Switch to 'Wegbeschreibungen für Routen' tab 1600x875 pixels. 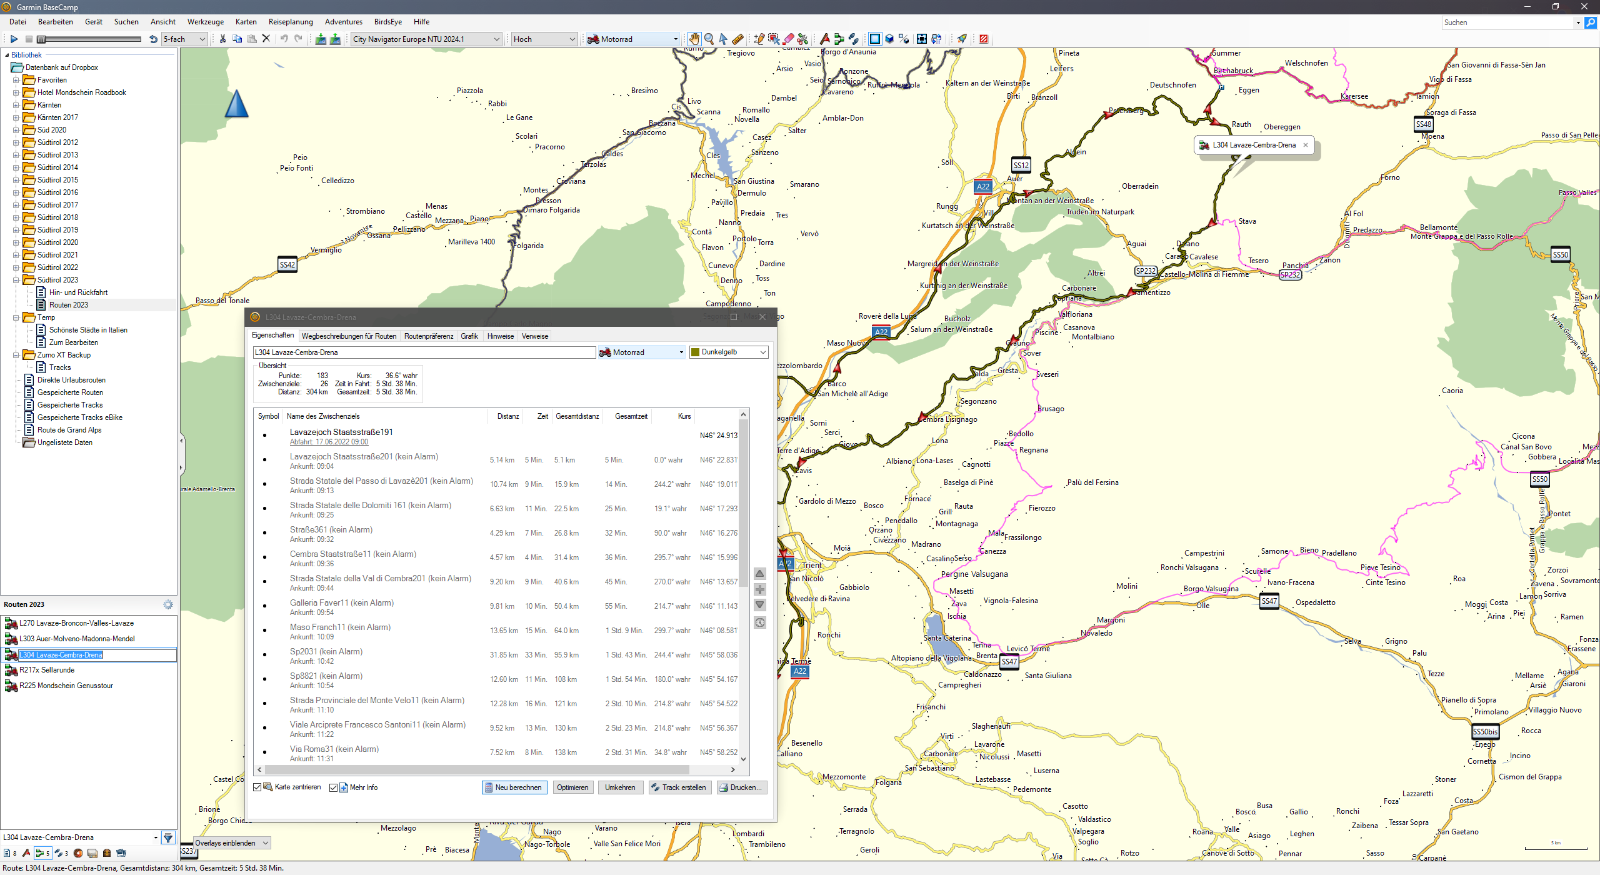tap(349, 336)
